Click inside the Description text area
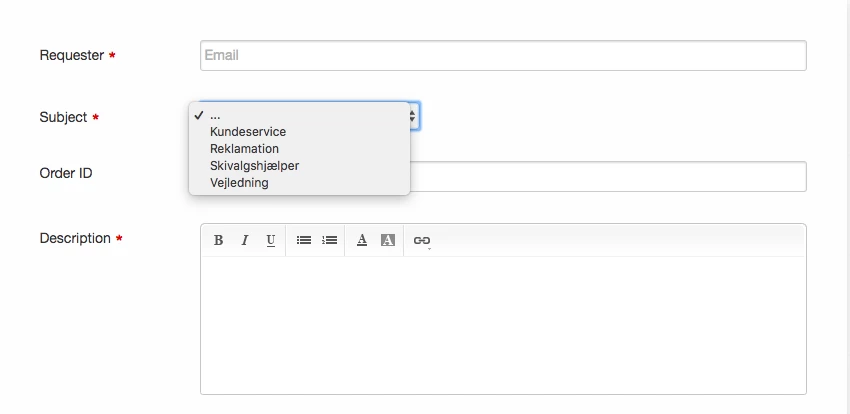Image resolution: width=850 pixels, height=414 pixels. [503, 325]
